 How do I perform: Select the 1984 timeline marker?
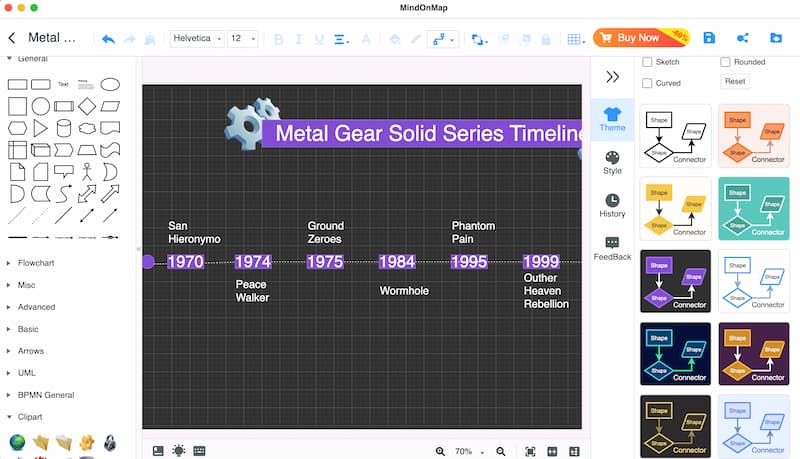[397, 262]
